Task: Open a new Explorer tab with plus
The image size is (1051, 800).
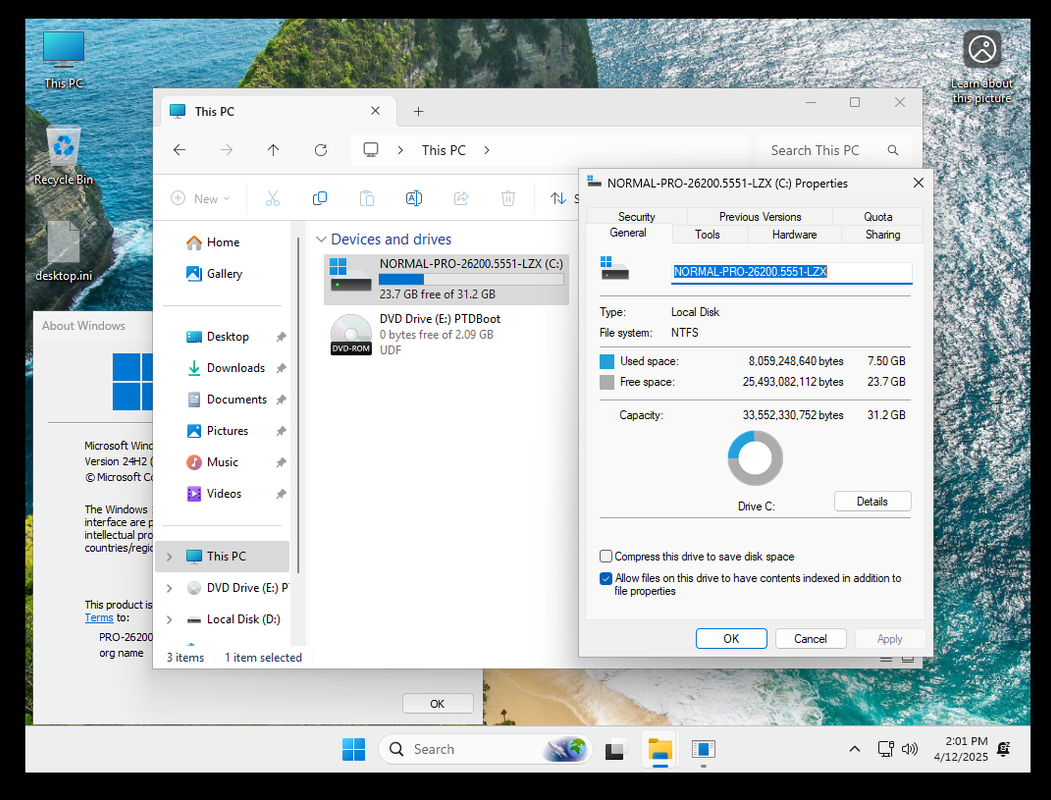Action: pos(418,111)
